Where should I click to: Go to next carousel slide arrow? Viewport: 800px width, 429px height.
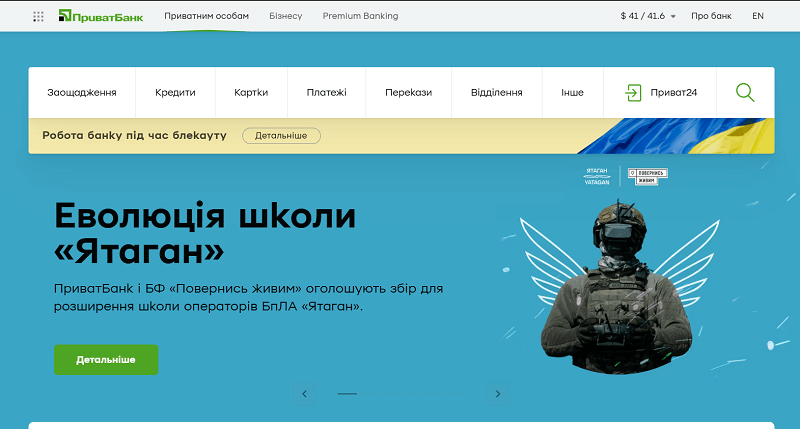(x=498, y=394)
